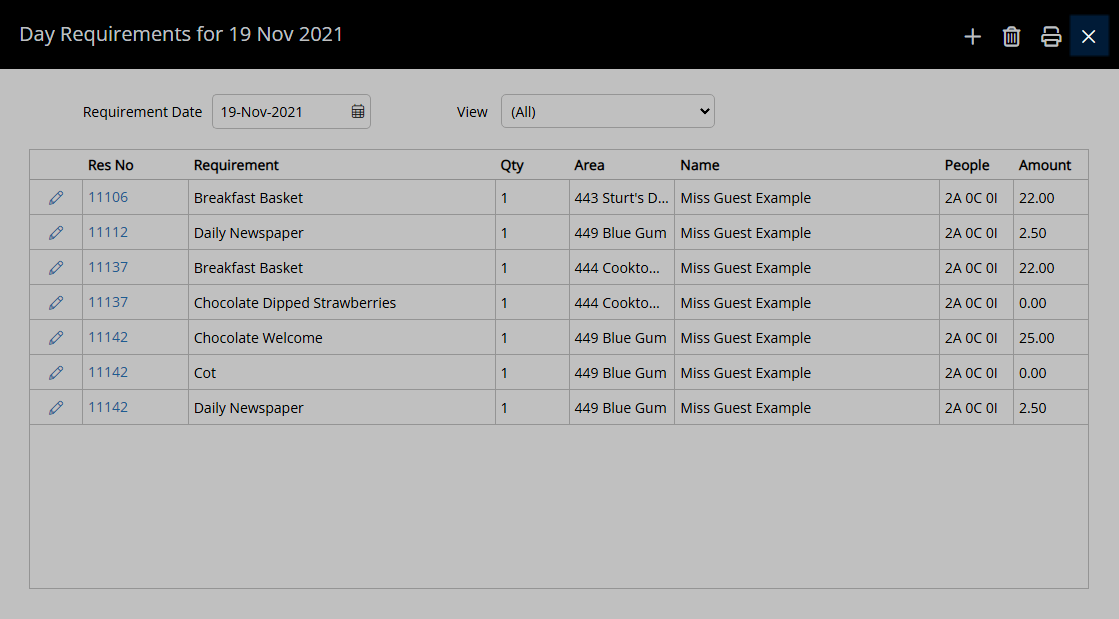
Task: Edit the Cot requirement row
Action: [56, 373]
